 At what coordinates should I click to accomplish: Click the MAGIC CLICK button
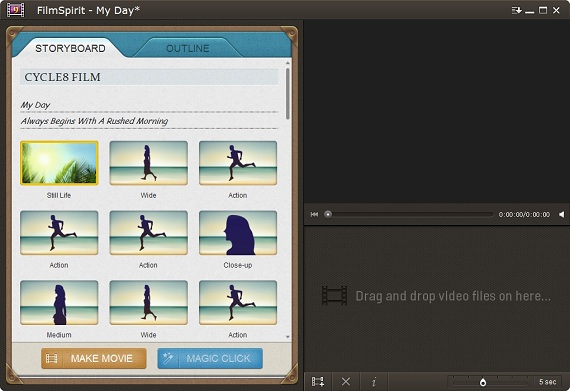click(x=210, y=359)
